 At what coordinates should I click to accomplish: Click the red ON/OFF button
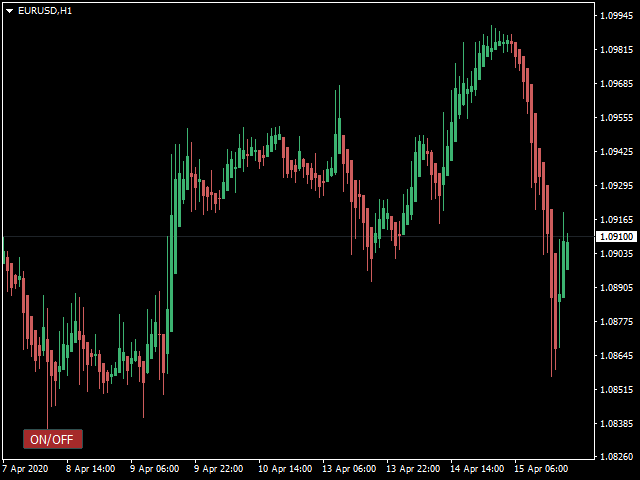coord(53,439)
